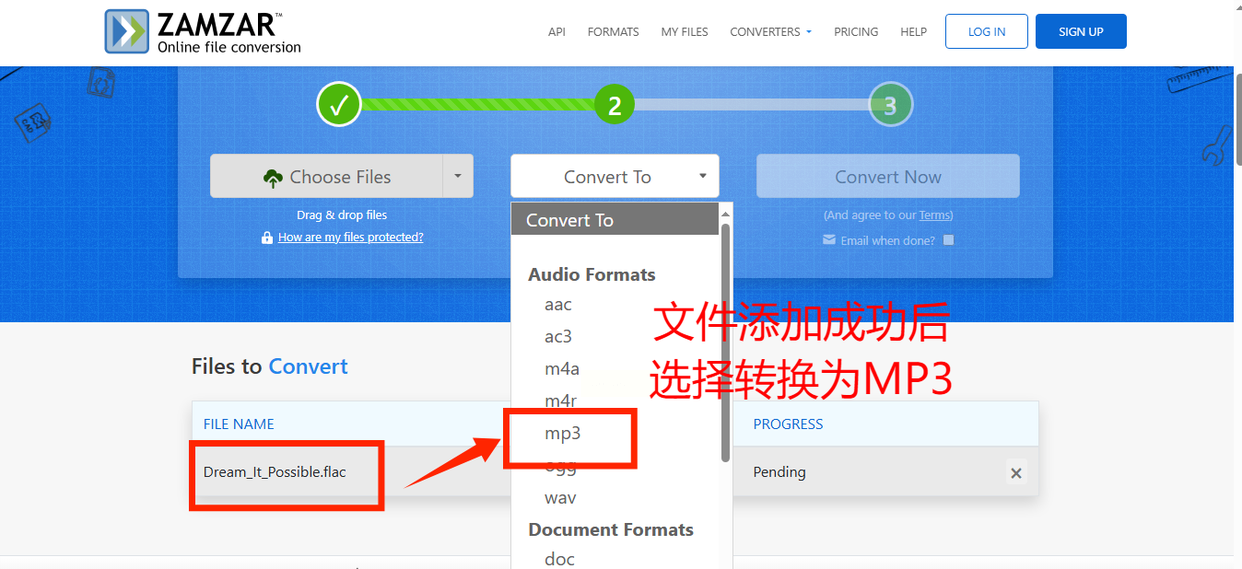Click the Convert To list header
Screen dimensions: 1242x569
pyautogui.click(x=616, y=219)
